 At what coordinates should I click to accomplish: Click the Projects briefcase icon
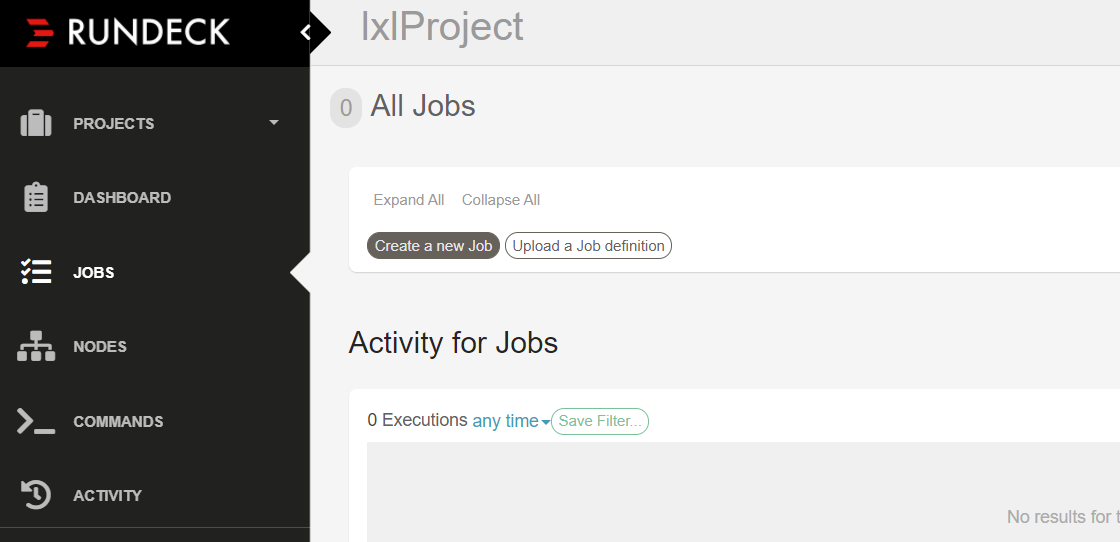(x=36, y=123)
